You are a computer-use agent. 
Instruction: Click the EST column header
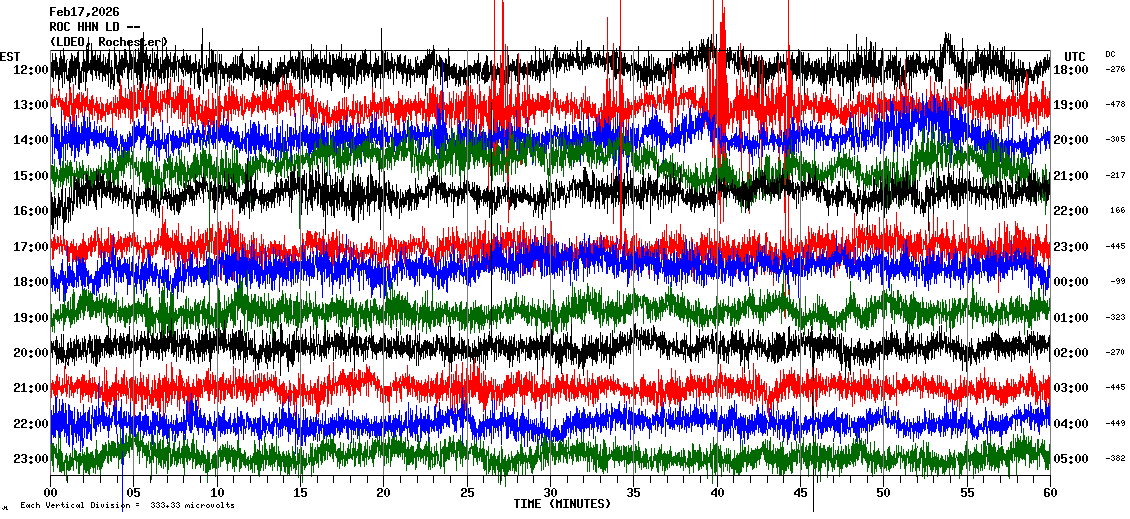(10, 56)
